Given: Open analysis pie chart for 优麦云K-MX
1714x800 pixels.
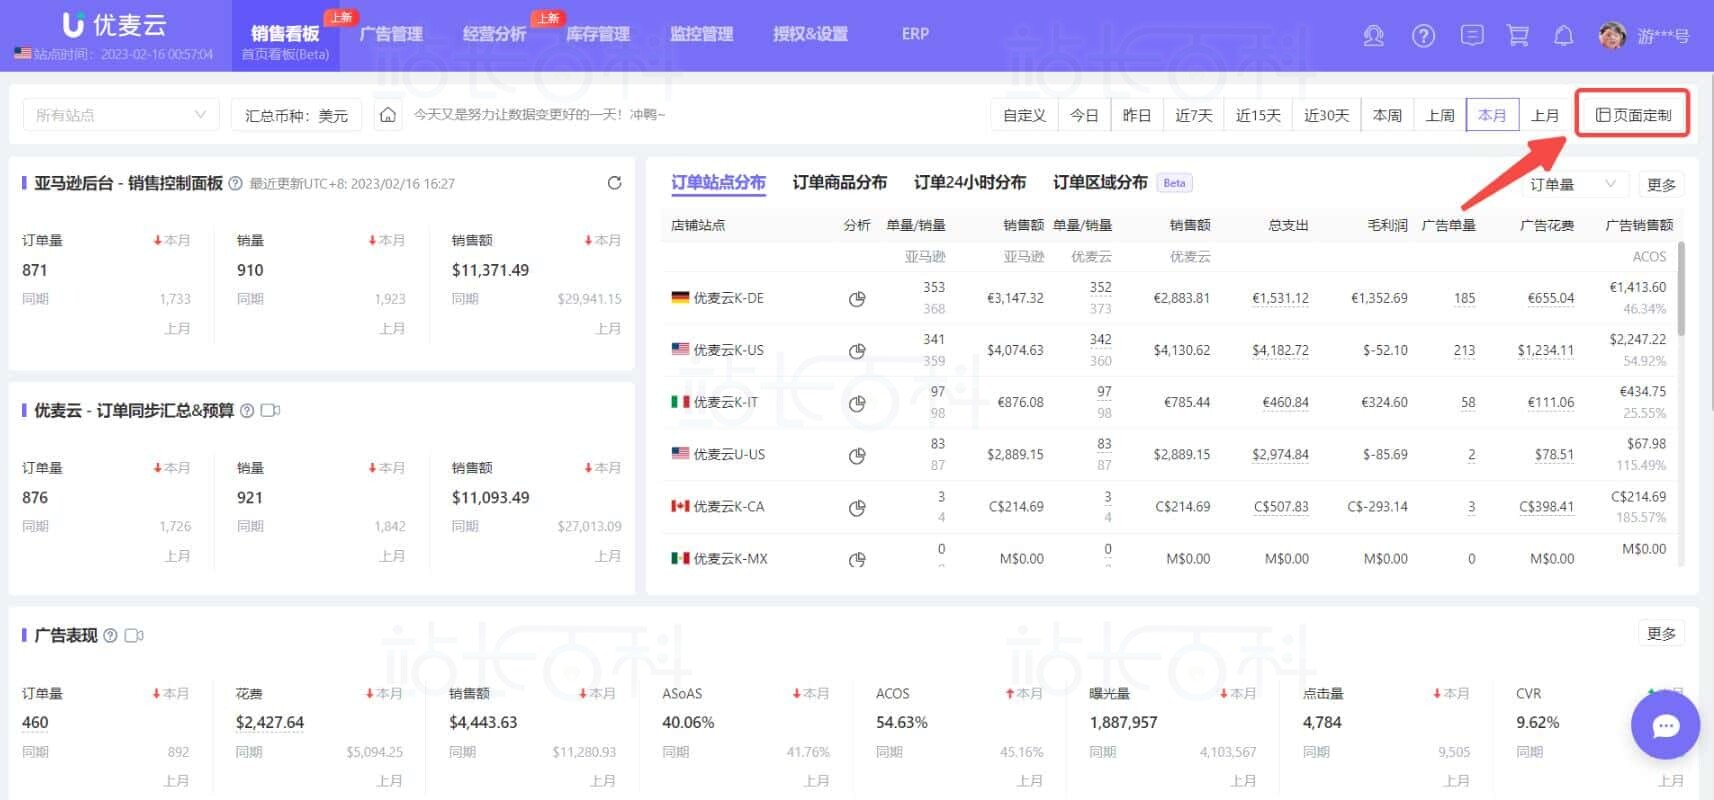Looking at the screenshot, I should 857,559.
